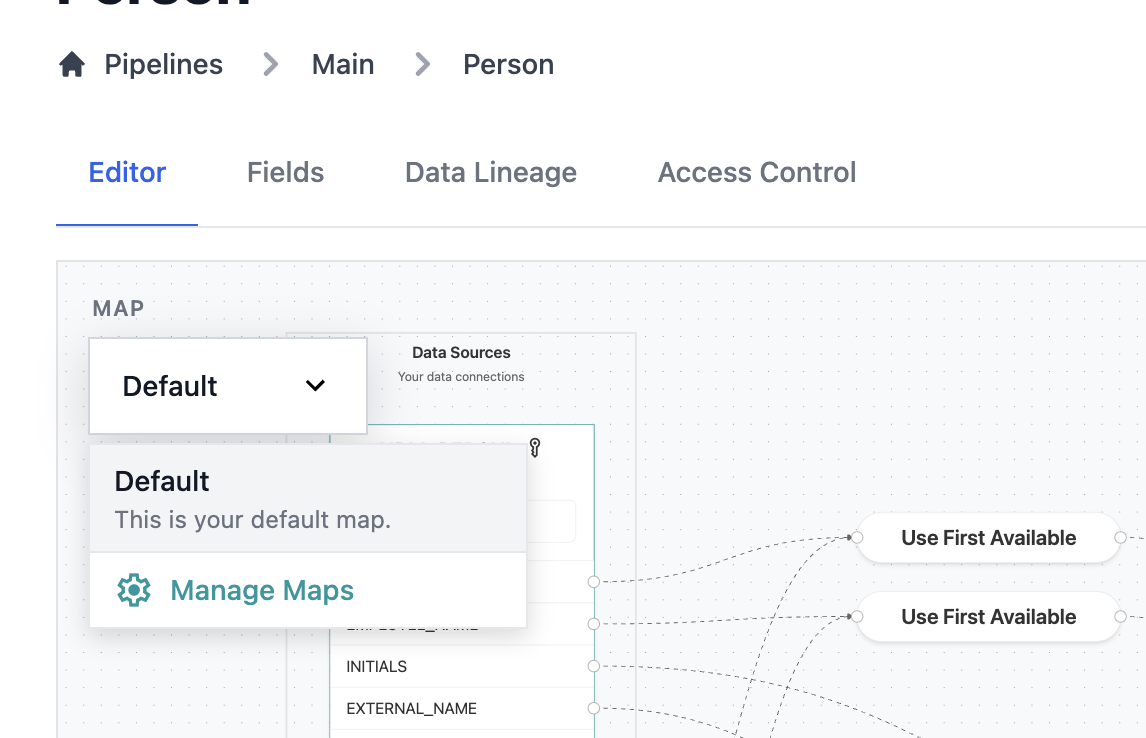Select the Person breadcrumb item
This screenshot has height=738, width=1146.
[508, 64]
